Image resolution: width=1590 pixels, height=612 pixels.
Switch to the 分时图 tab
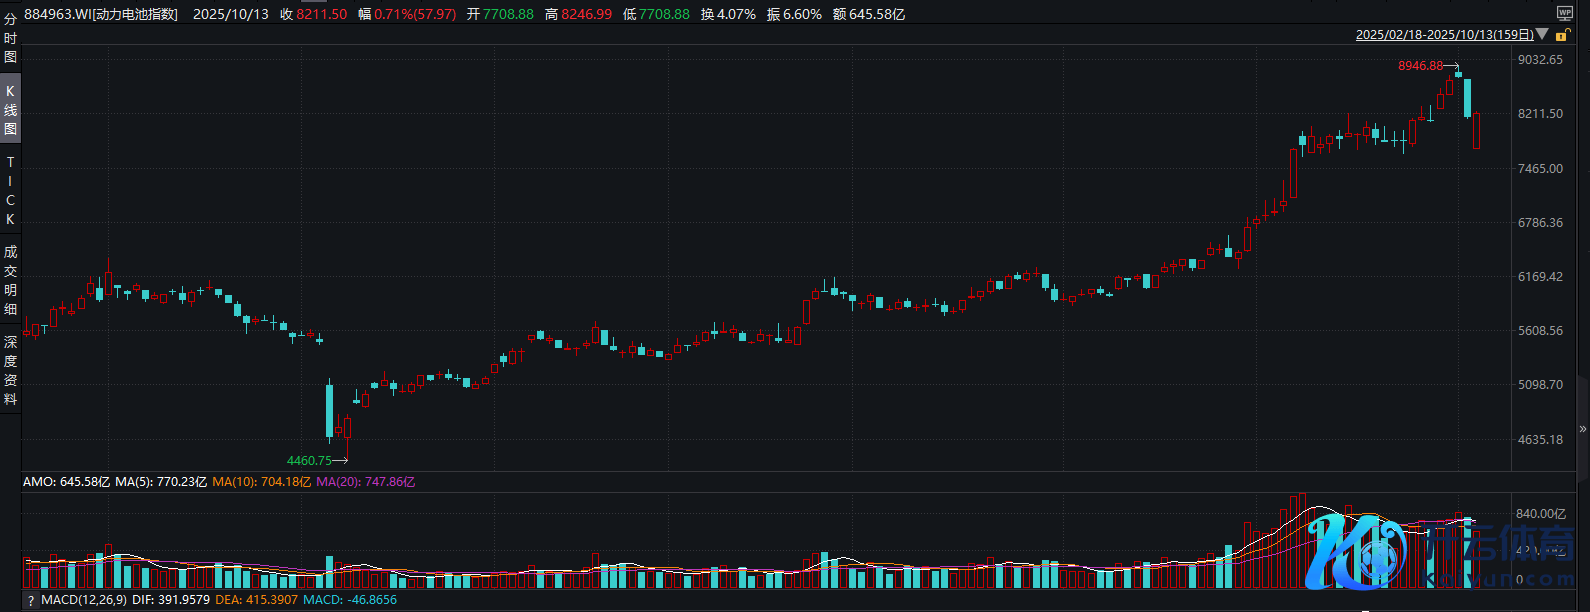tap(10, 38)
